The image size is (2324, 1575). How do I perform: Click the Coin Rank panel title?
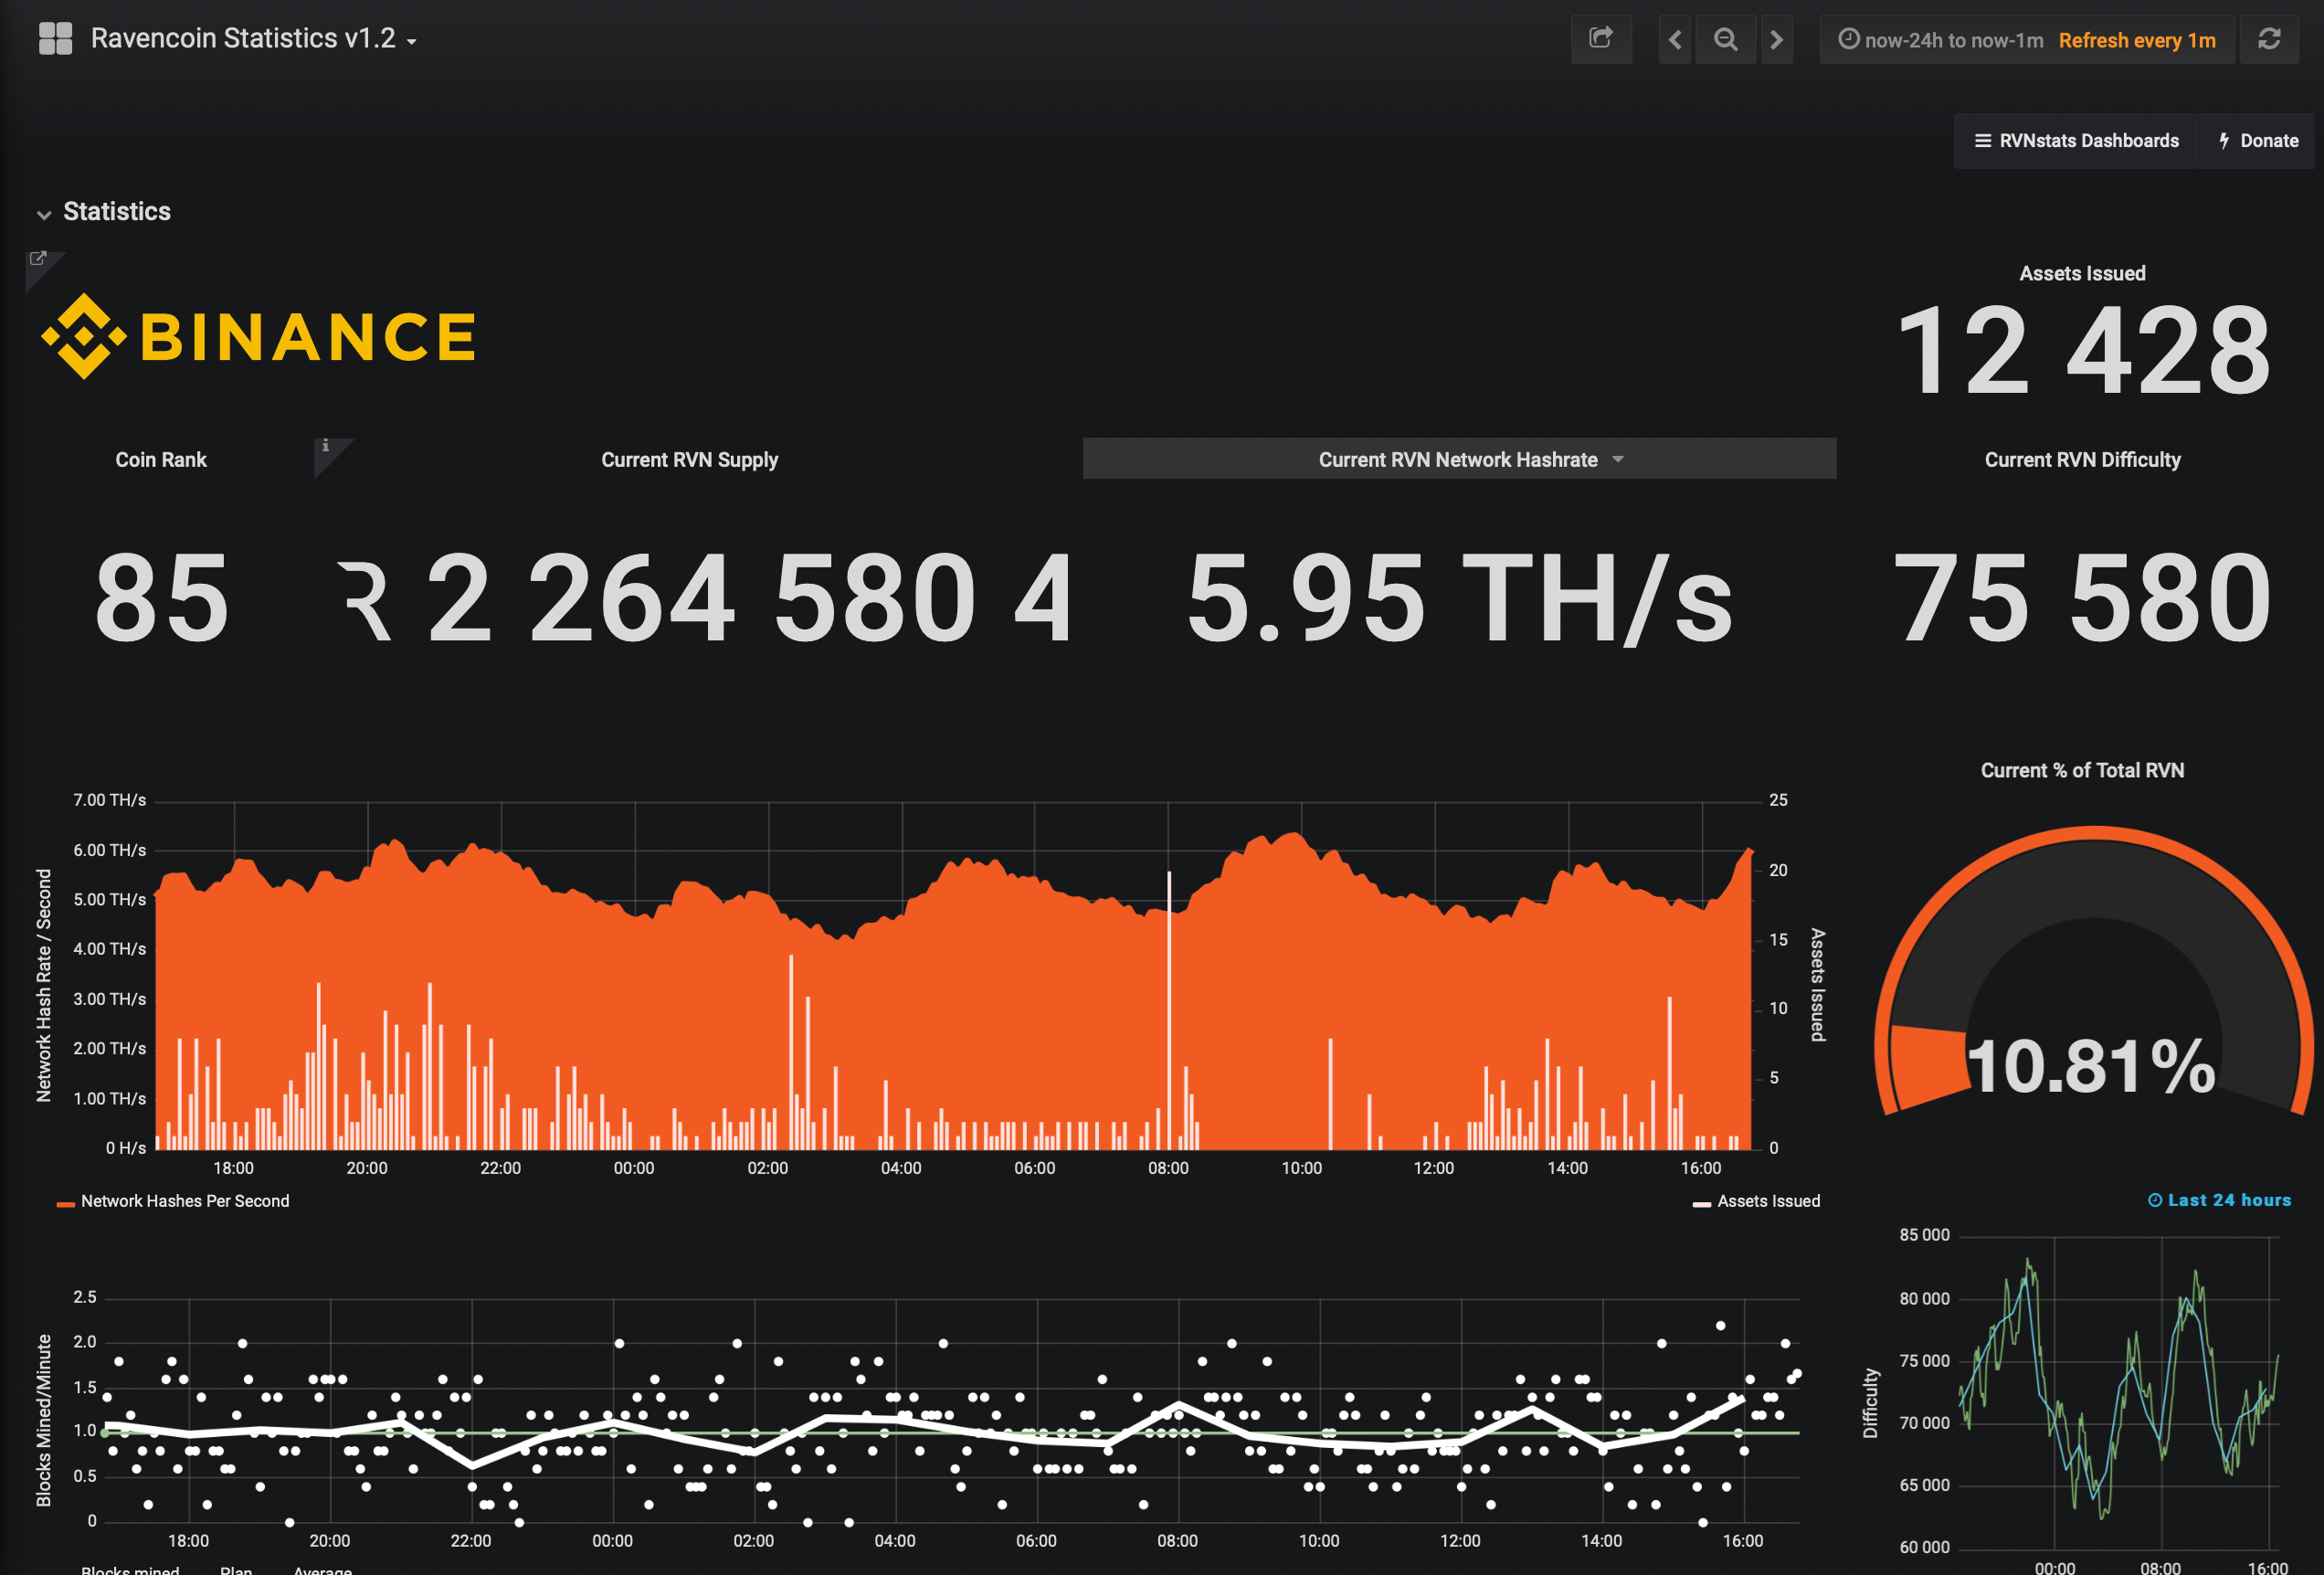pos(161,460)
